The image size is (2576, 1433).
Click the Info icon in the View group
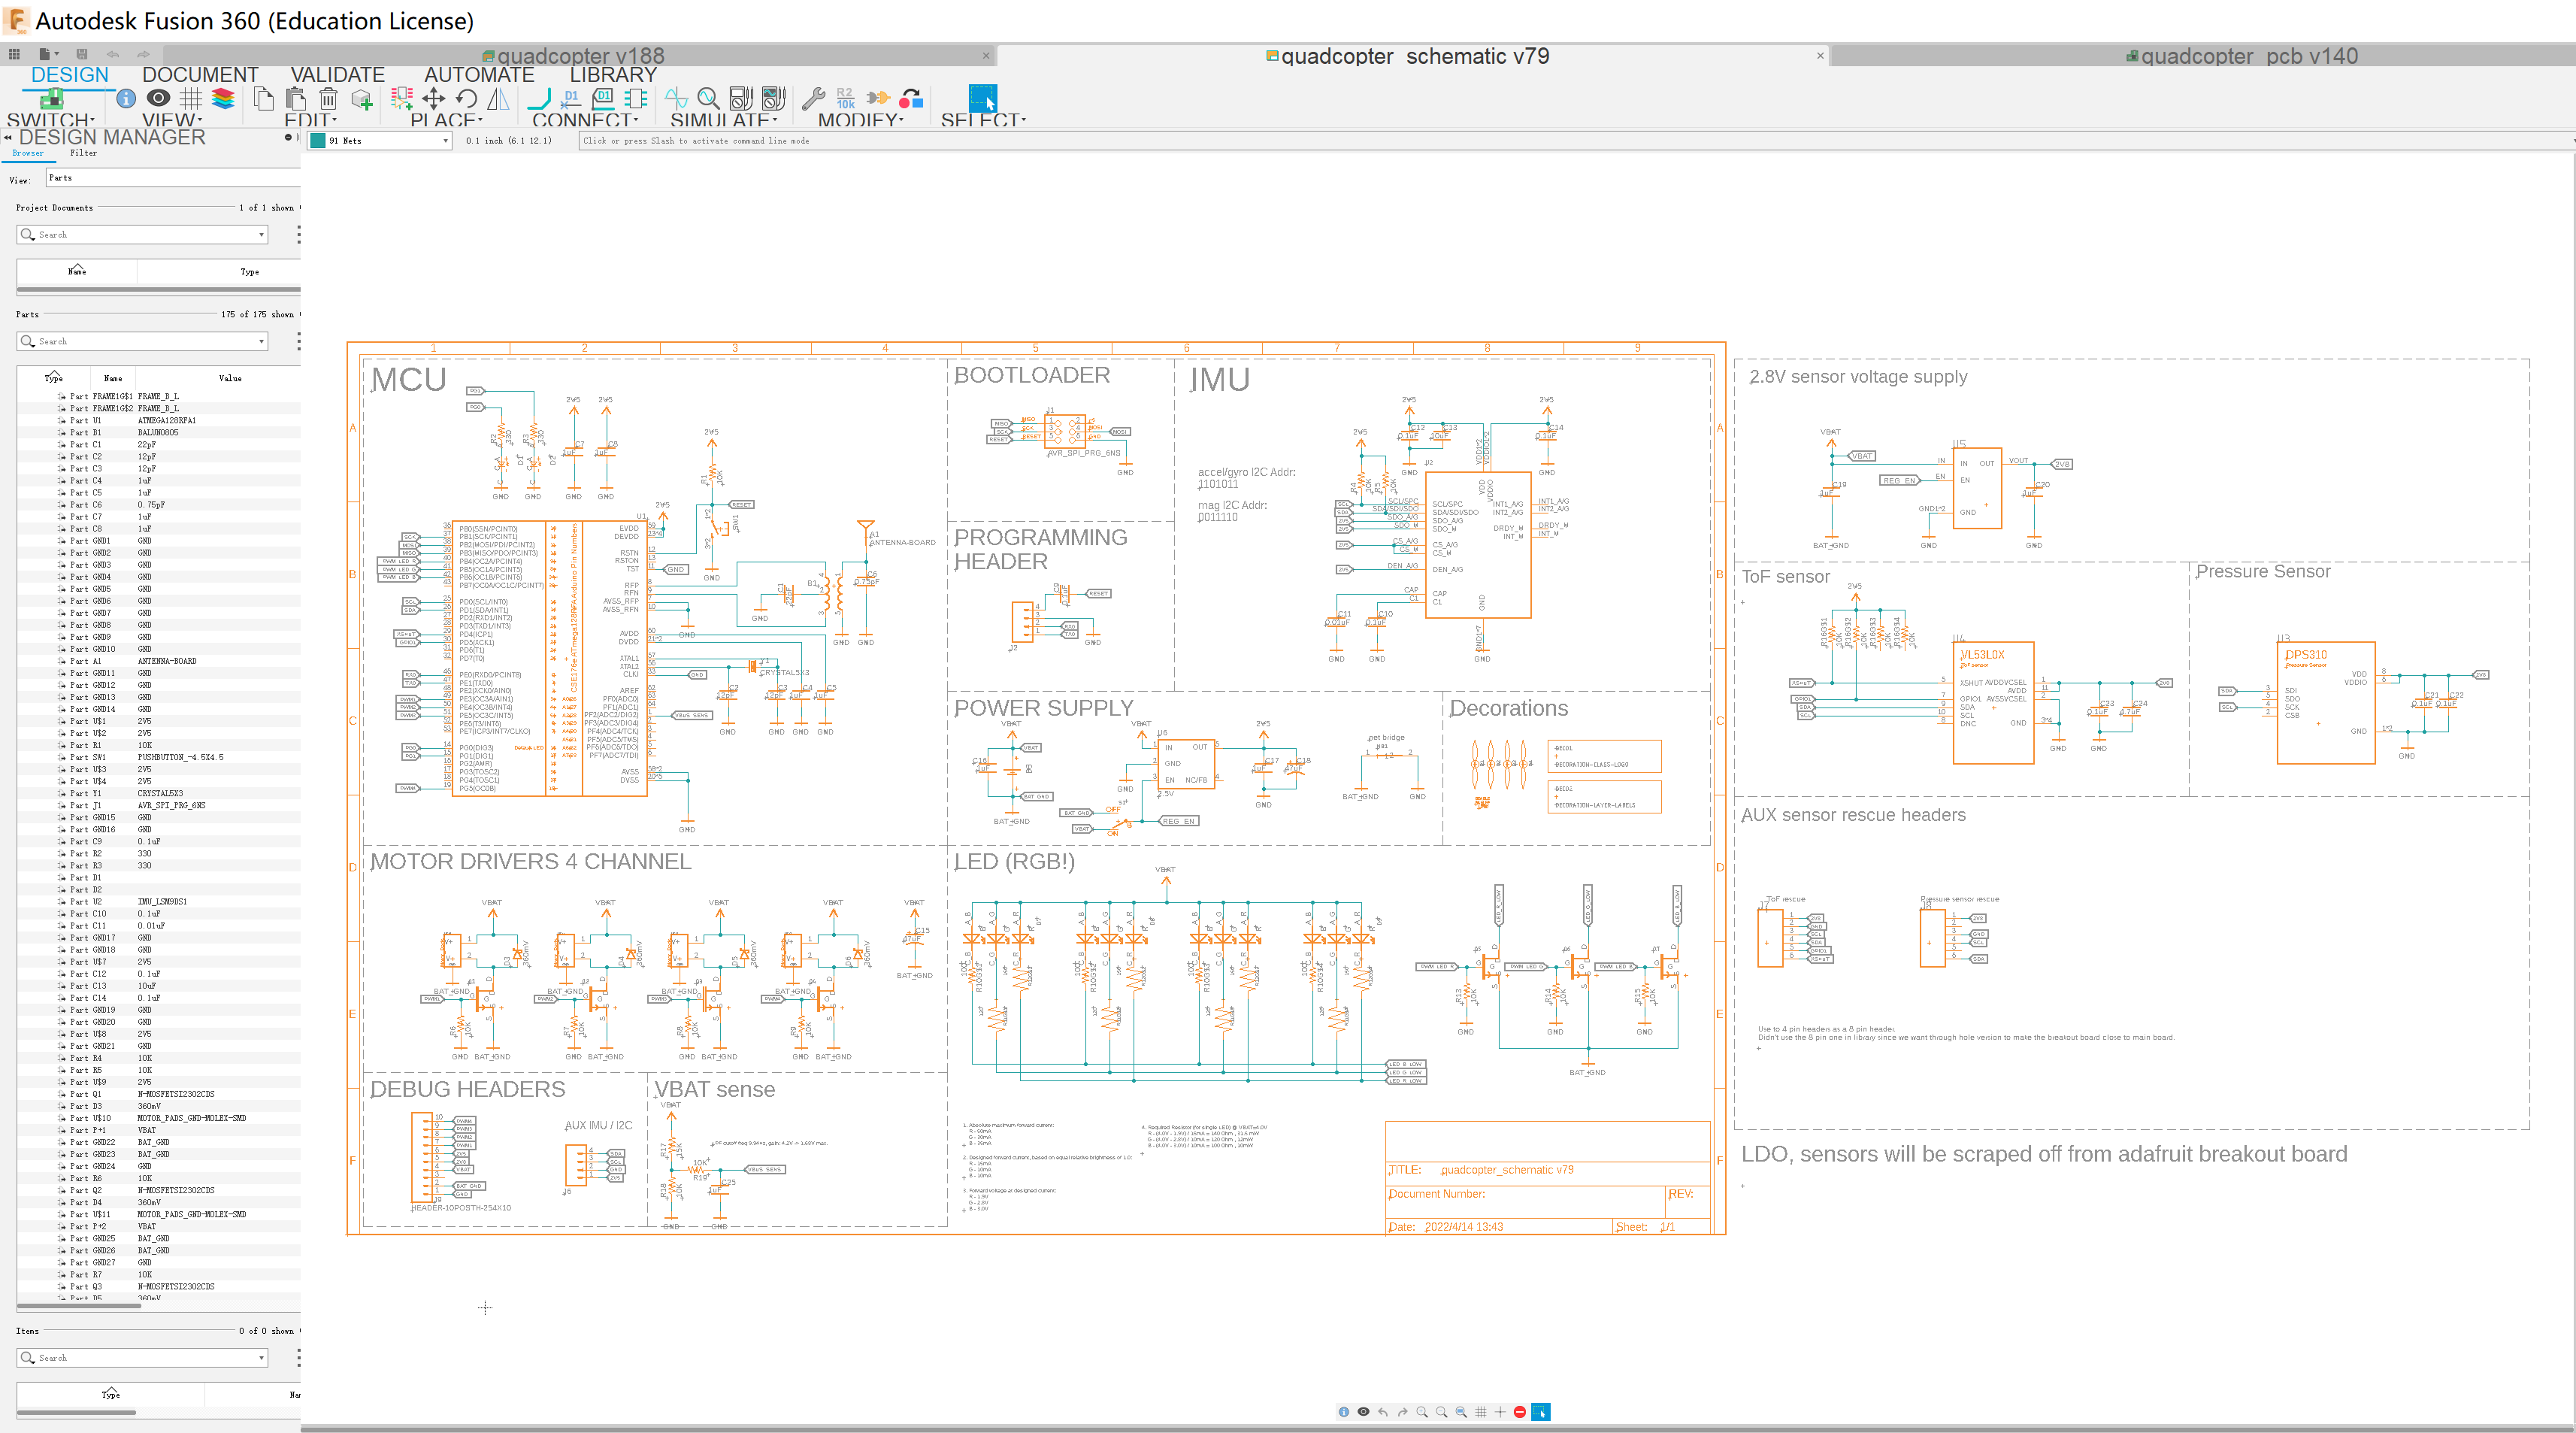pyautogui.click(x=126, y=98)
